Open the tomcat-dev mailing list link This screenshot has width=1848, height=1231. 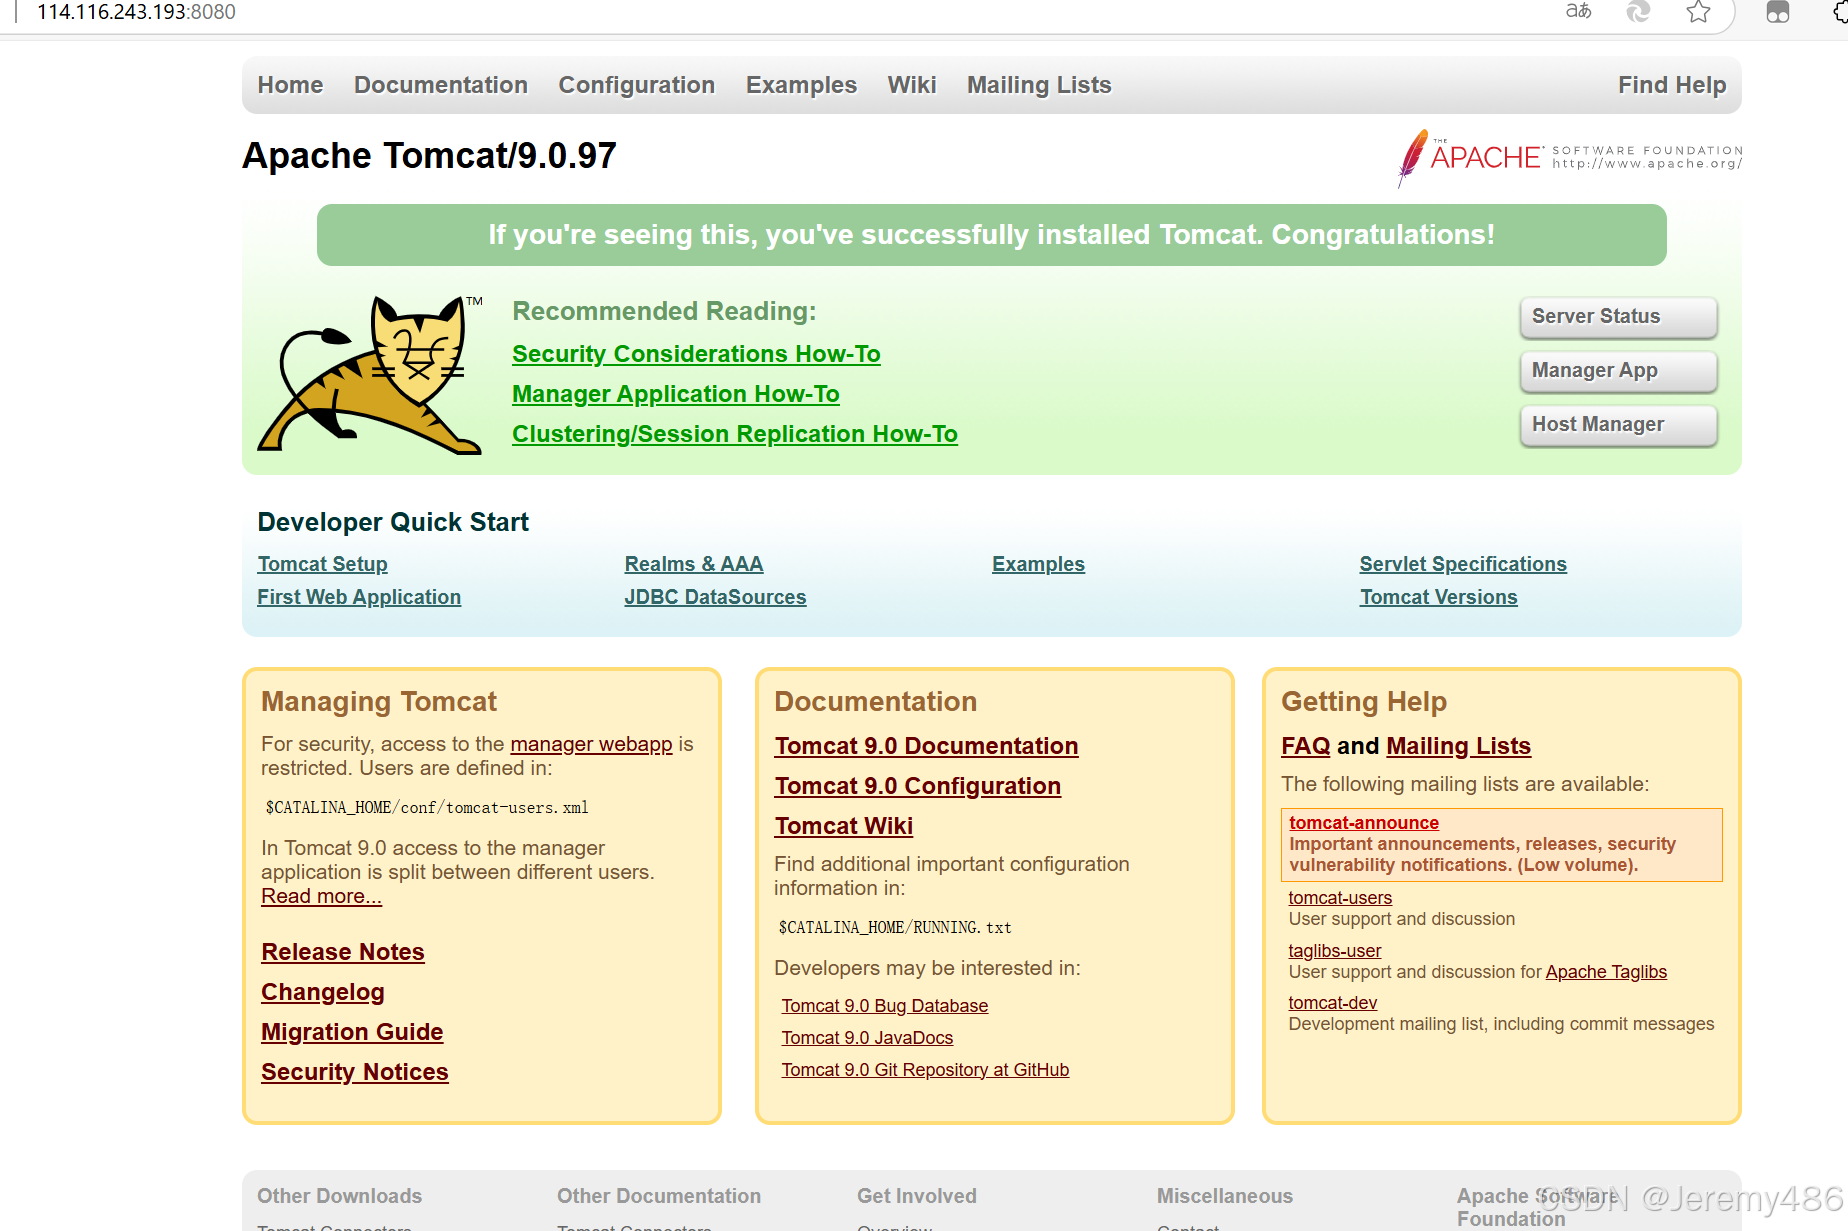[x=1333, y=1003]
